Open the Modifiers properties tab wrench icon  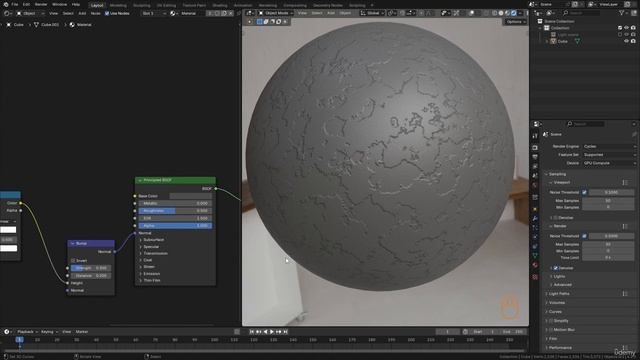[535, 218]
